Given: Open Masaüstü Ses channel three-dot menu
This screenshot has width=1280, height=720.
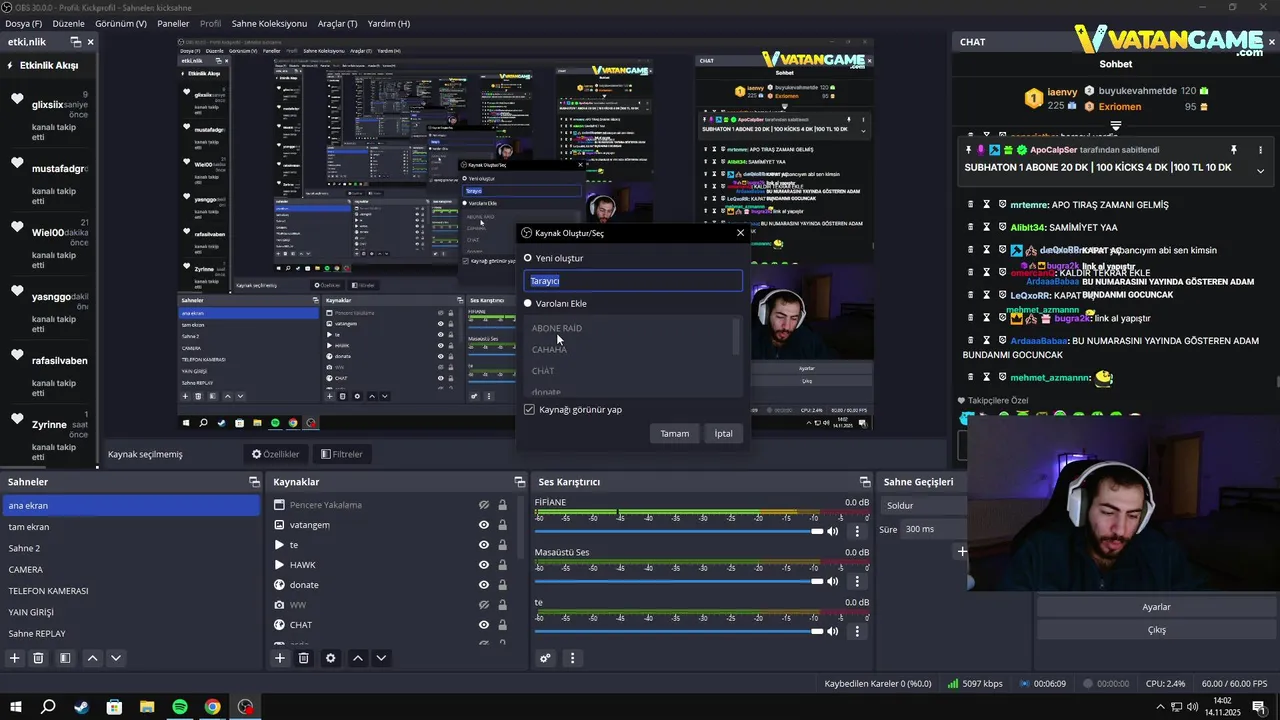Looking at the screenshot, I should click(857, 582).
